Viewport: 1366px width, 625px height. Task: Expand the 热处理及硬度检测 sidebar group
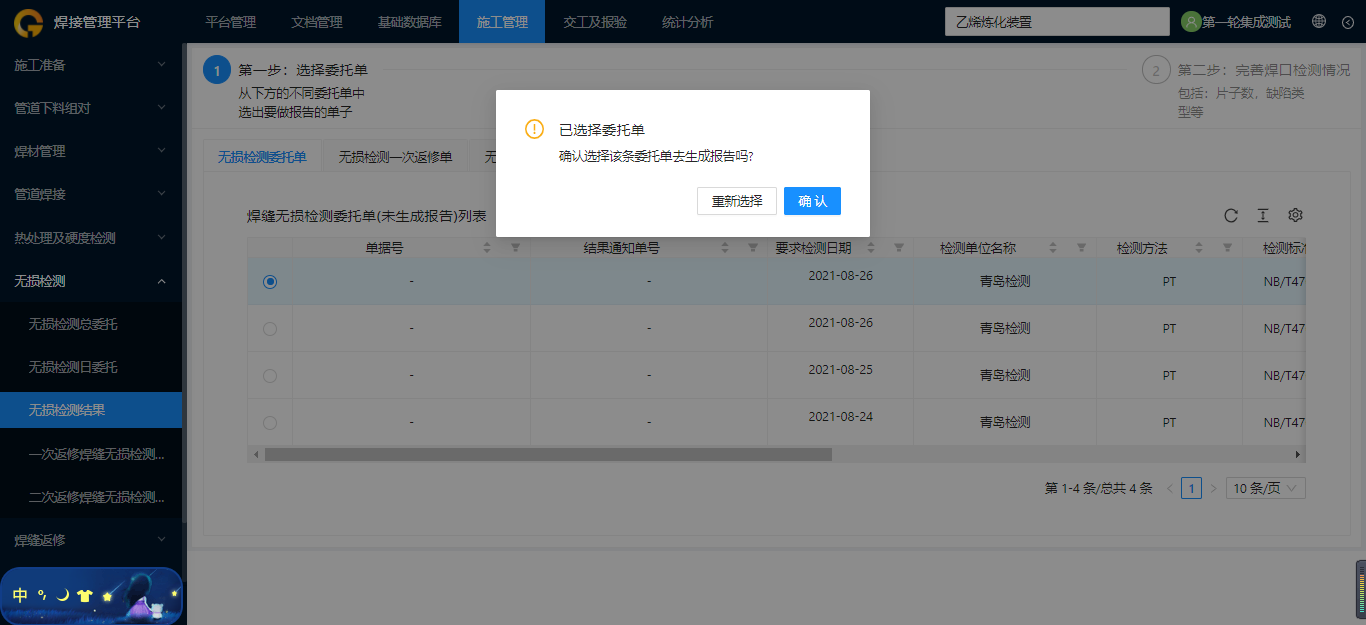pos(91,238)
